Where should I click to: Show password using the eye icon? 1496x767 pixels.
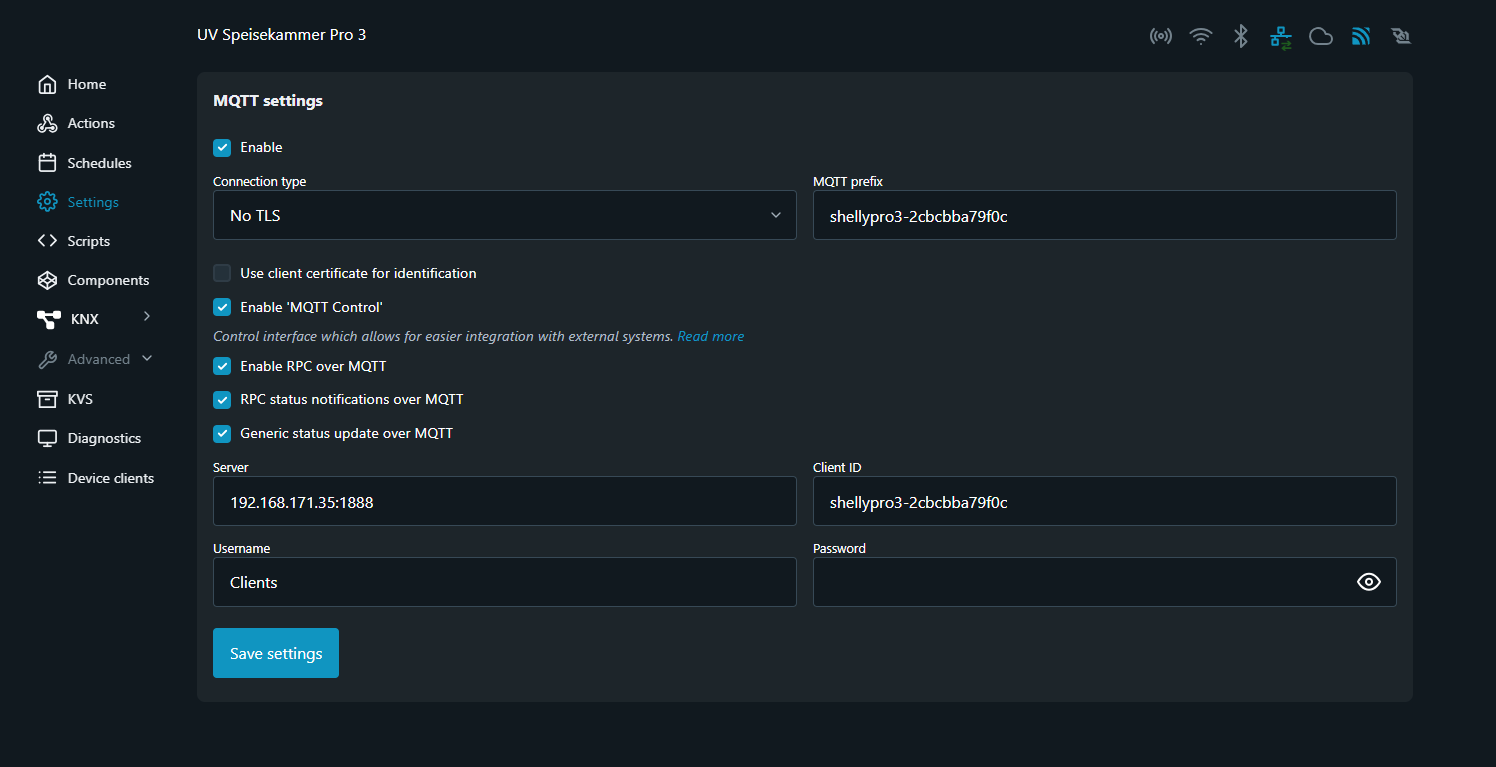[x=1368, y=582]
